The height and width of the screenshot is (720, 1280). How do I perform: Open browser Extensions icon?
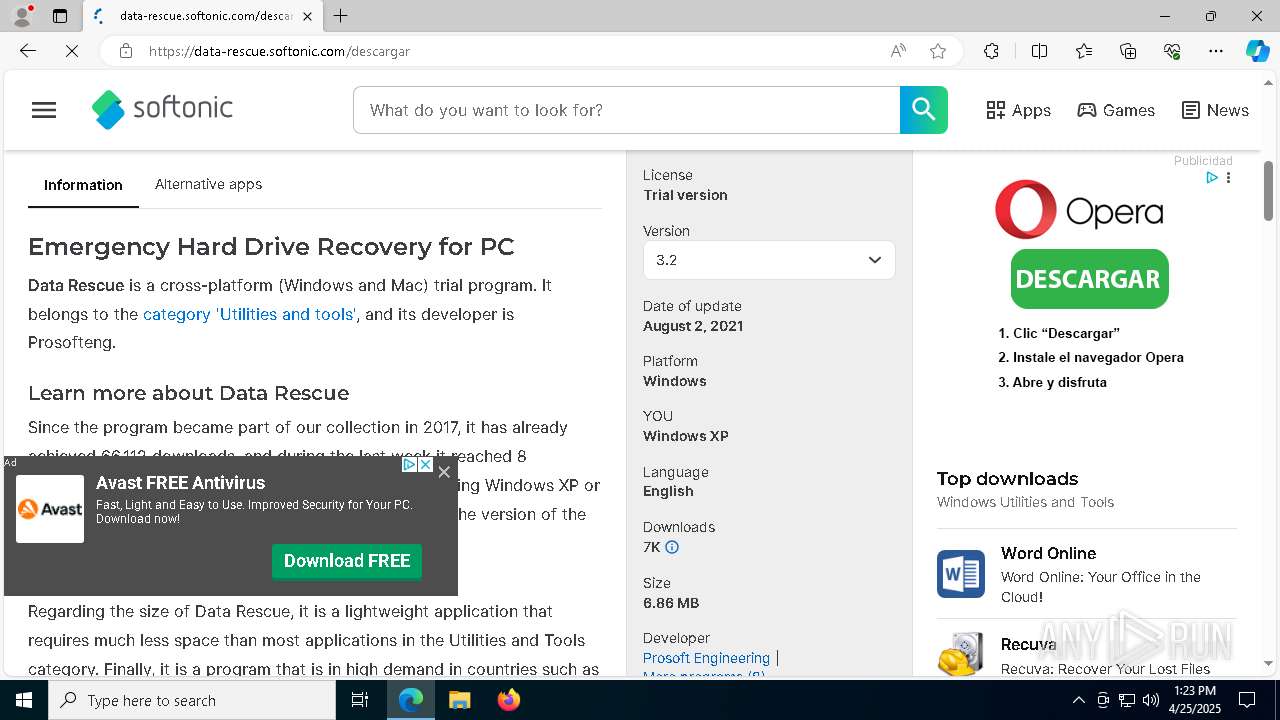pos(991,51)
